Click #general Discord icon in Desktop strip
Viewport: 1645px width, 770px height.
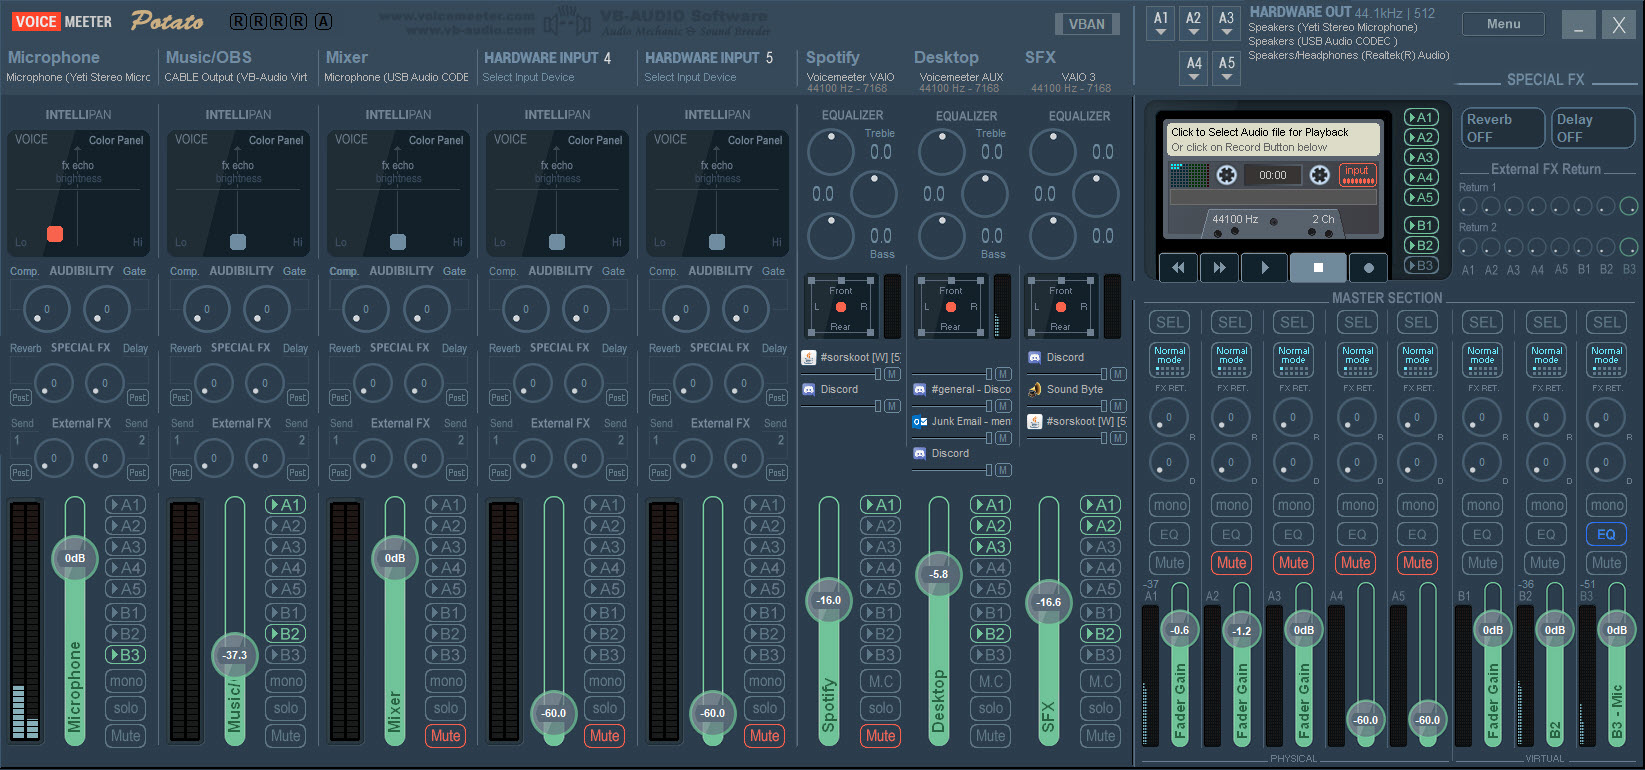pyautogui.click(x=919, y=389)
